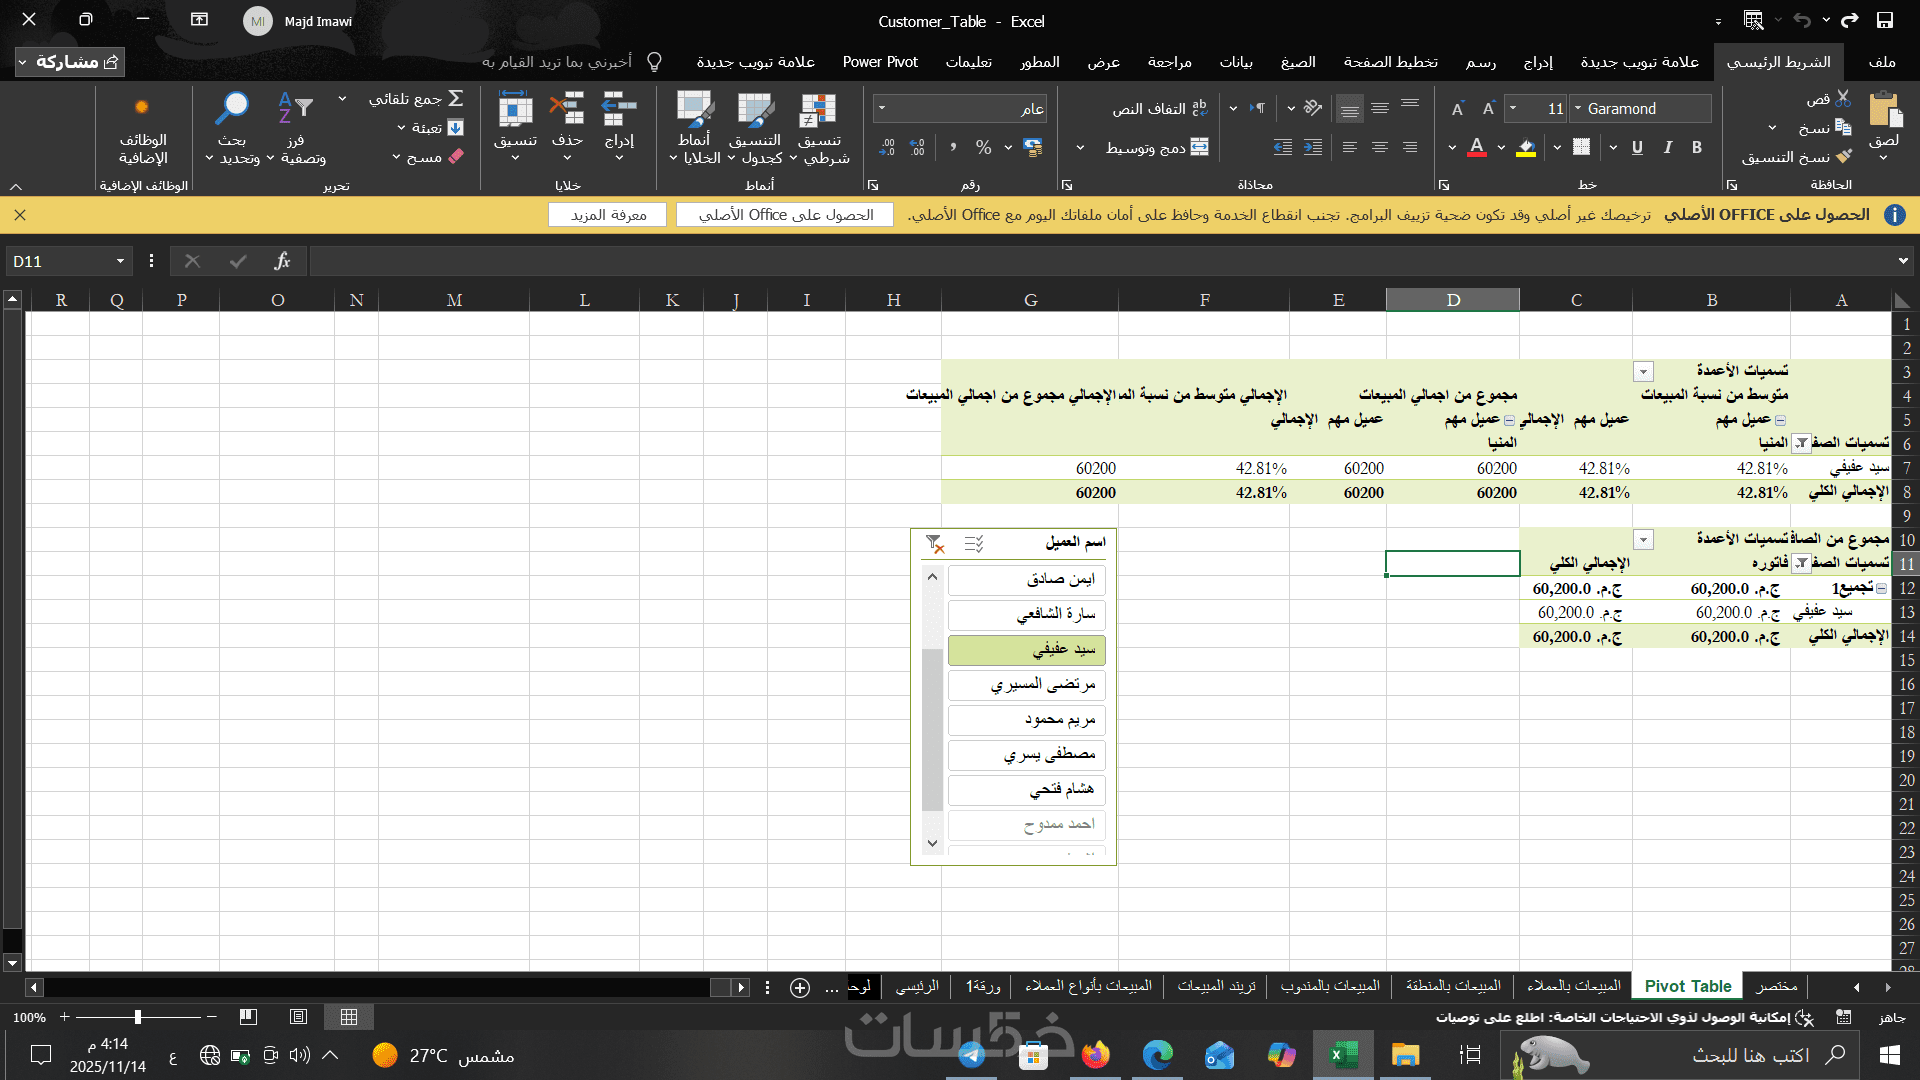Click the الحصول على Office الأصلي button
This screenshot has height=1080, width=1920.
point(785,215)
